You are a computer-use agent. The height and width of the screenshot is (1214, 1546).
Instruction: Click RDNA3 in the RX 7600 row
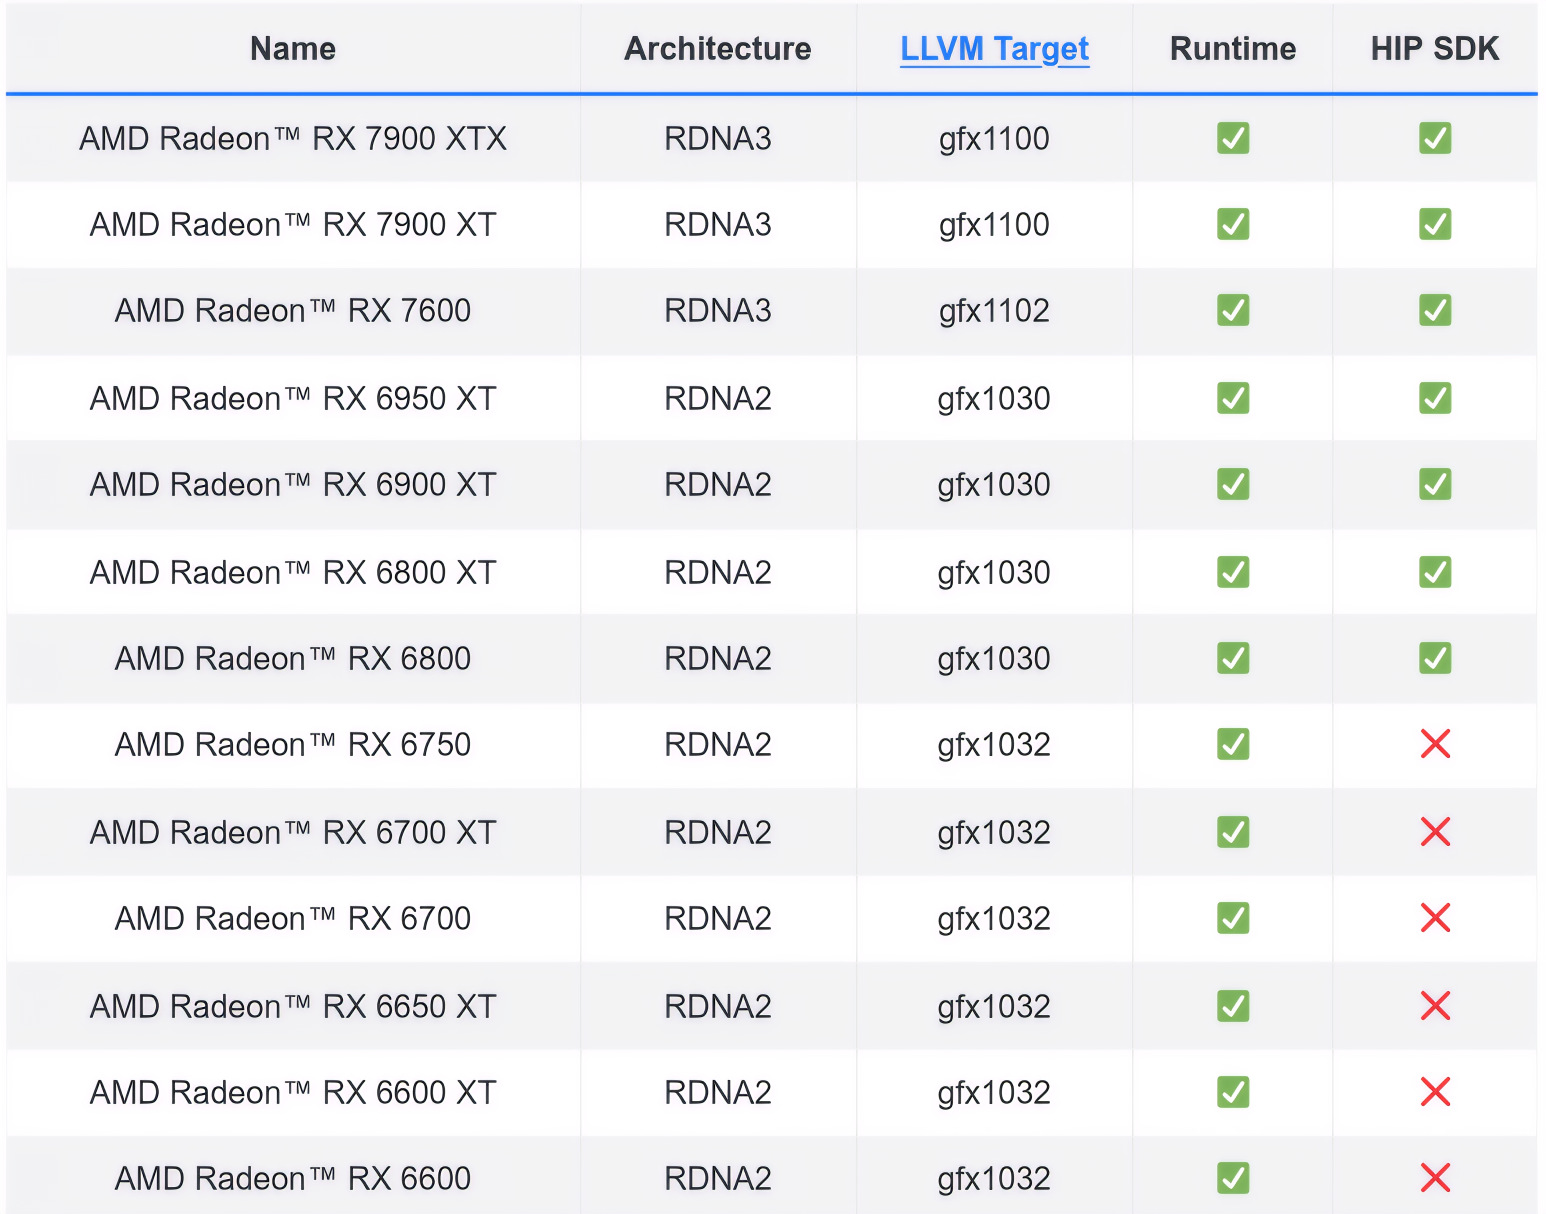[718, 310]
